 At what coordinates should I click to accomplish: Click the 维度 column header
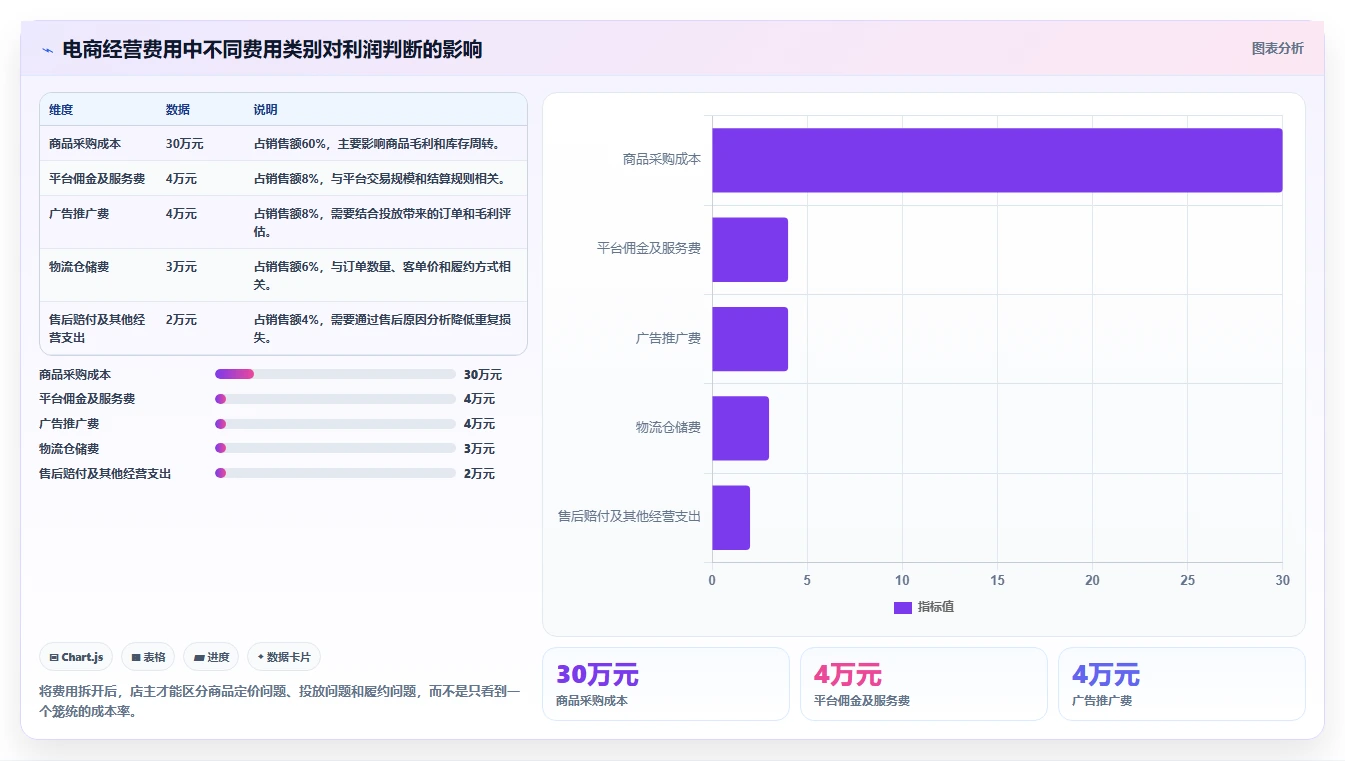(x=61, y=110)
